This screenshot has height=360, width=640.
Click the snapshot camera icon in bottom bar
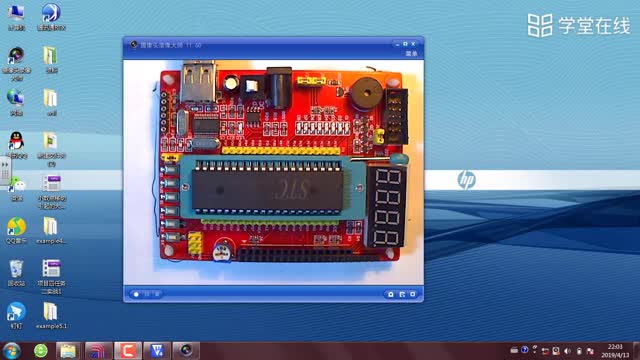391,294
